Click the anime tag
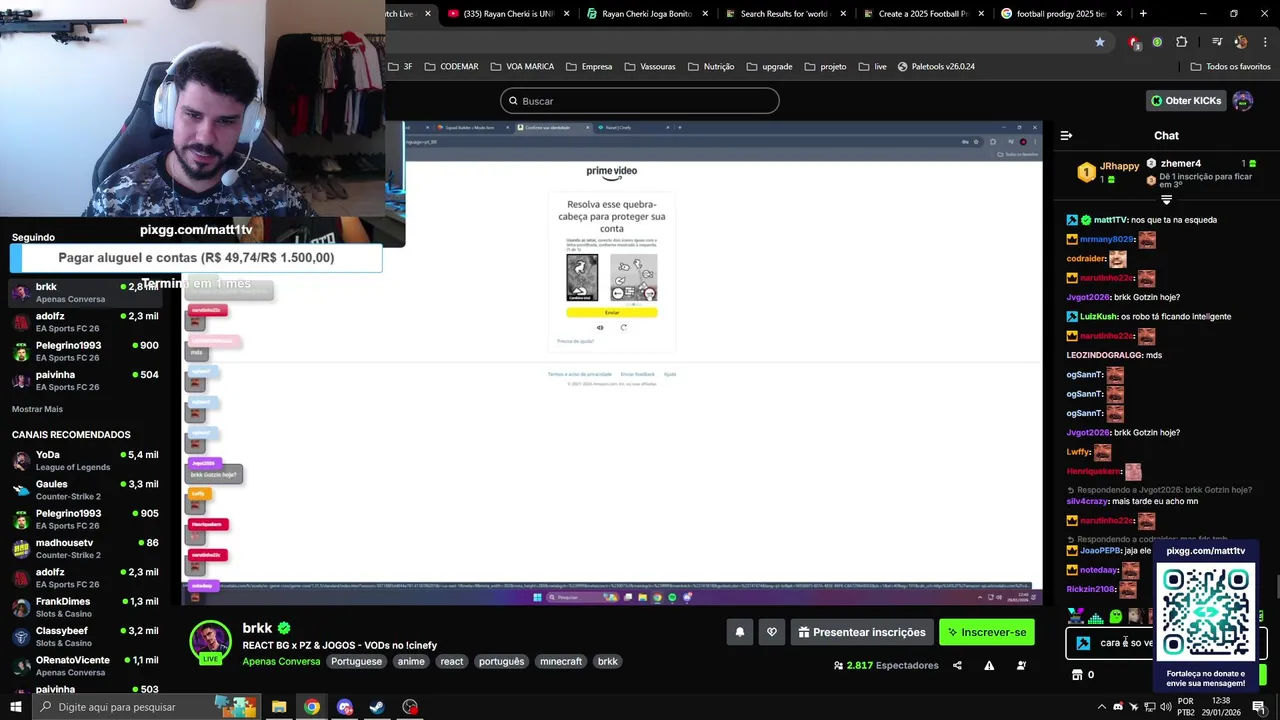Image resolution: width=1280 pixels, height=720 pixels. [411, 661]
